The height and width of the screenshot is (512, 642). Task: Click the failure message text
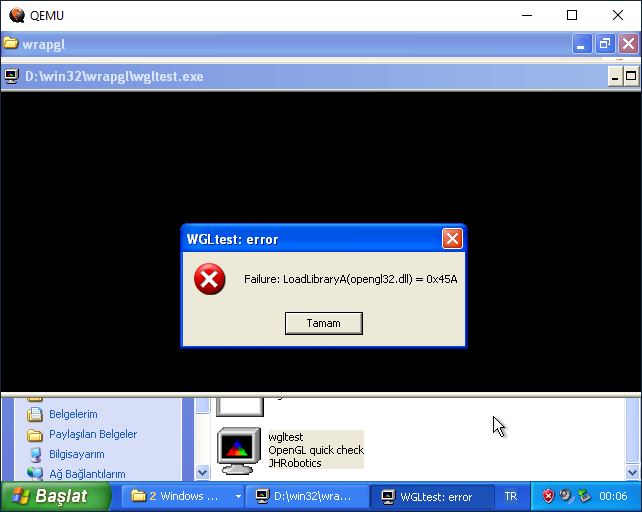(x=350, y=279)
